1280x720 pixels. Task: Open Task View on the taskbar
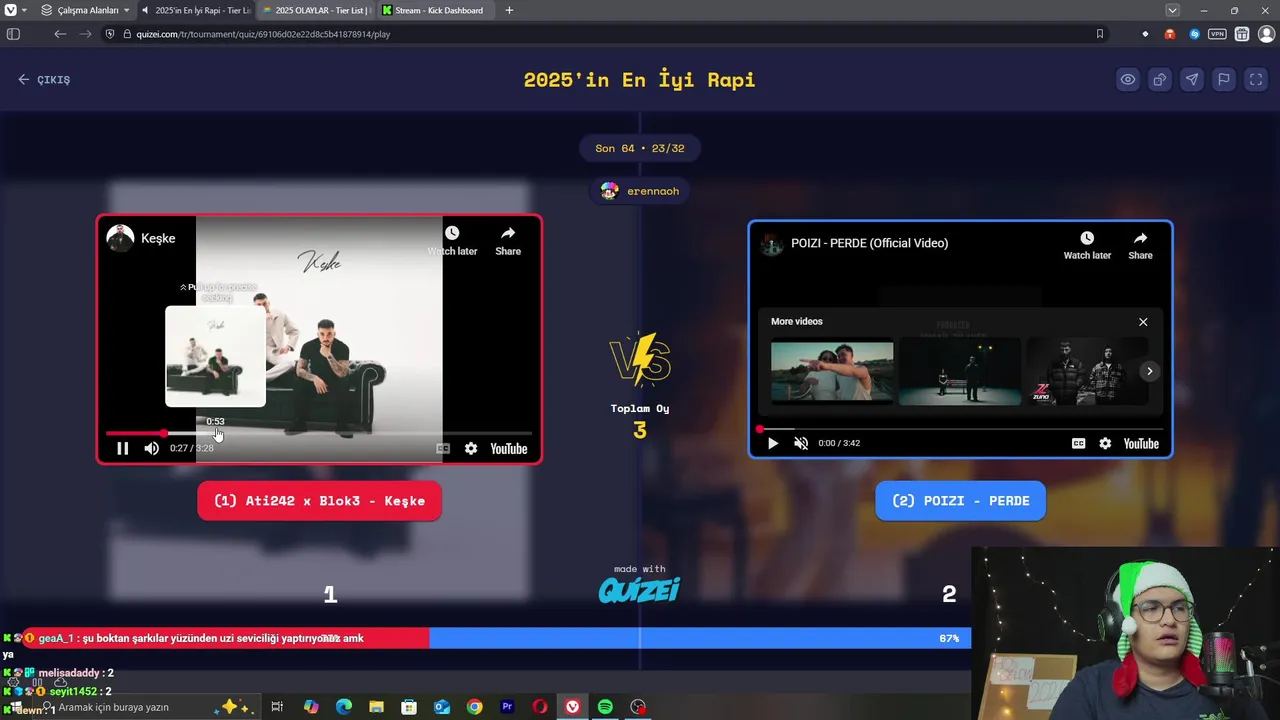(x=277, y=707)
